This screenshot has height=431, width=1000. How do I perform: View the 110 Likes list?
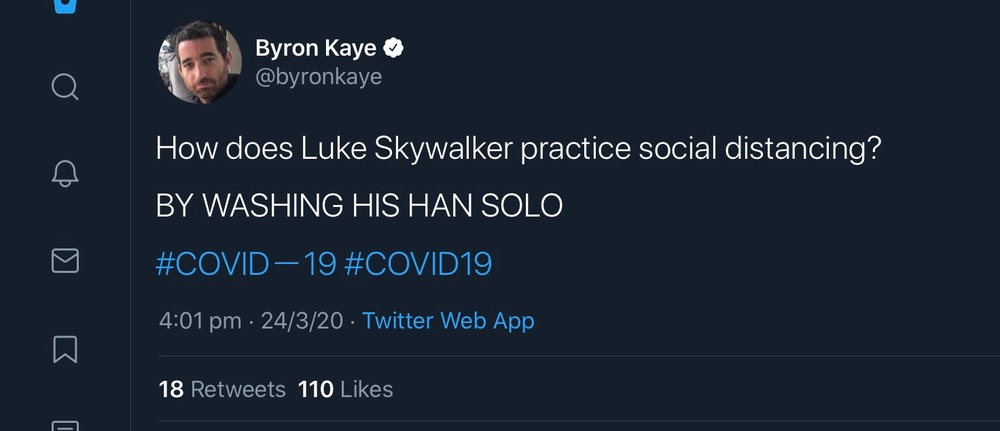(346, 389)
